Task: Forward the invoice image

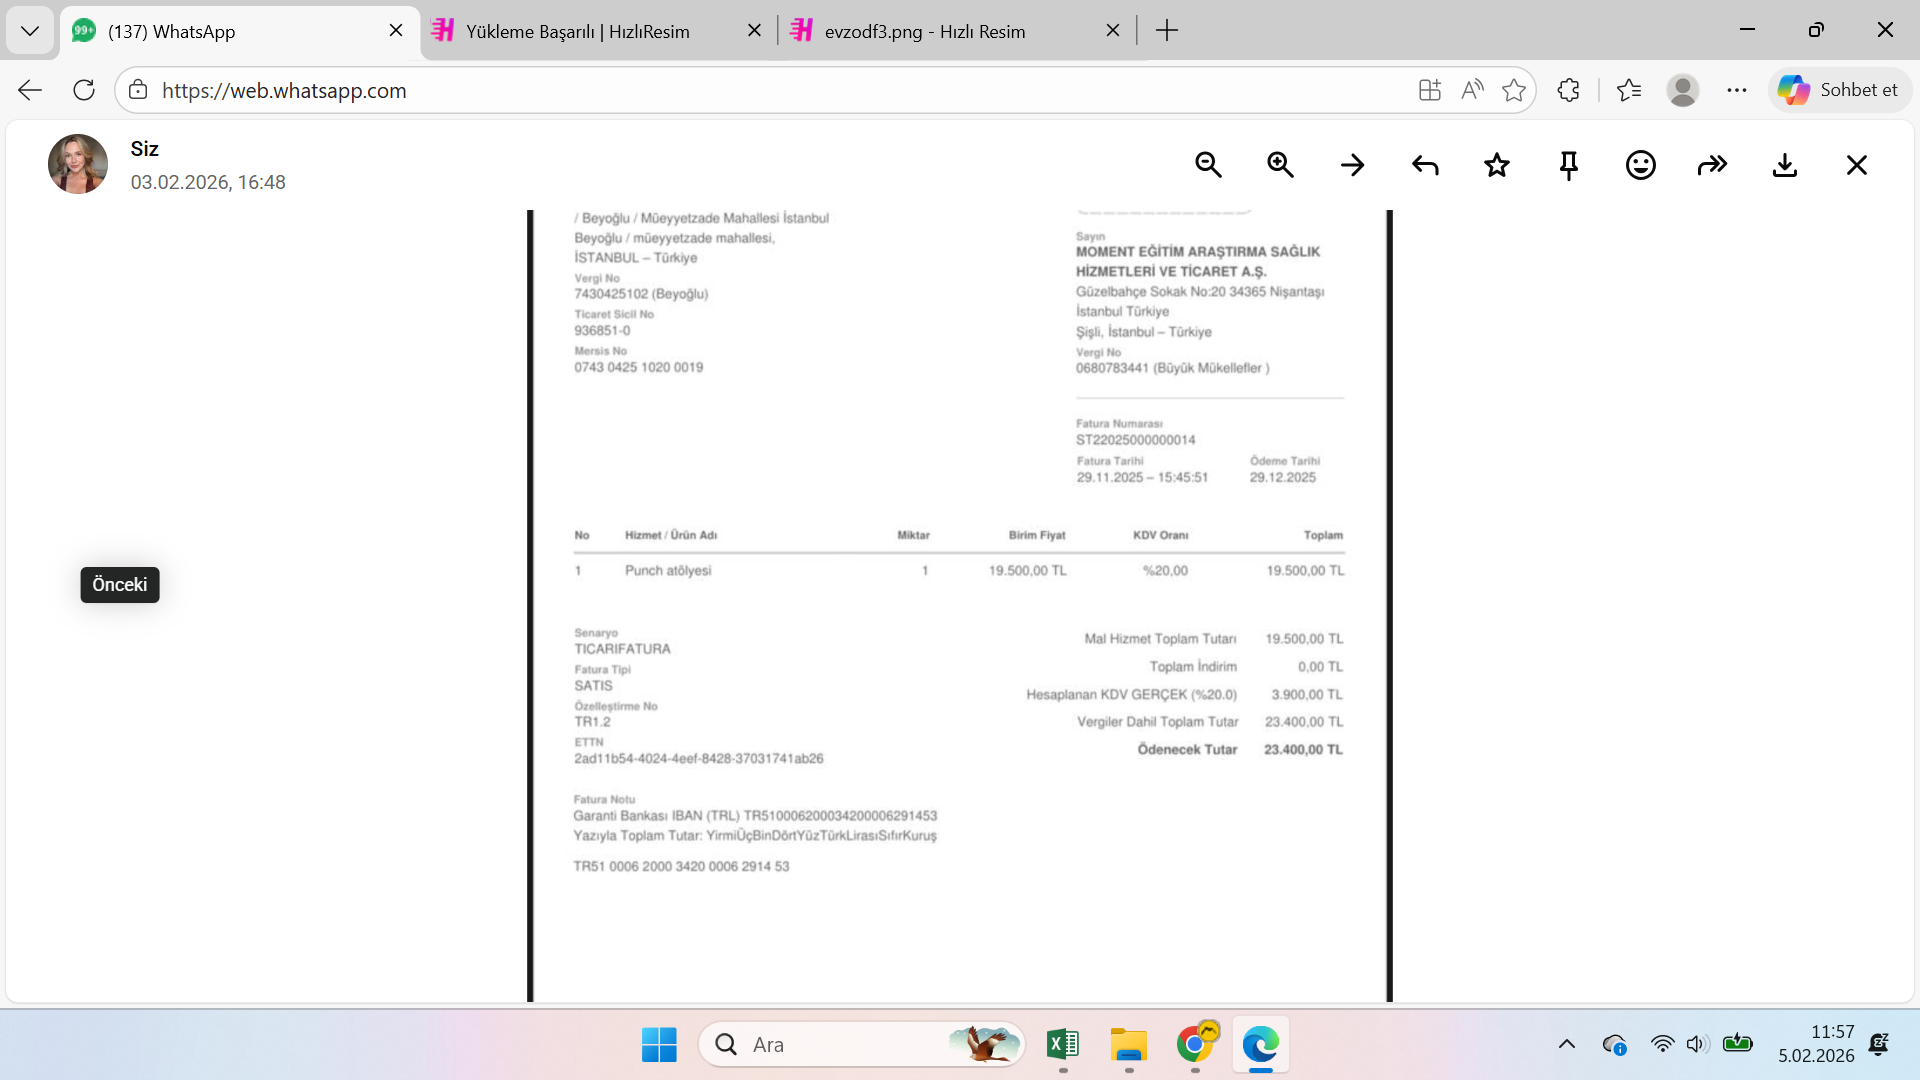Action: coord(1713,165)
